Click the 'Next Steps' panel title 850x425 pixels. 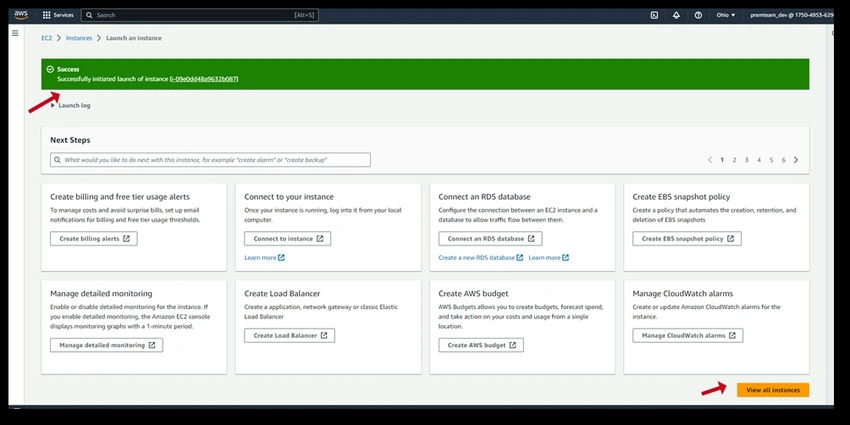click(70, 140)
